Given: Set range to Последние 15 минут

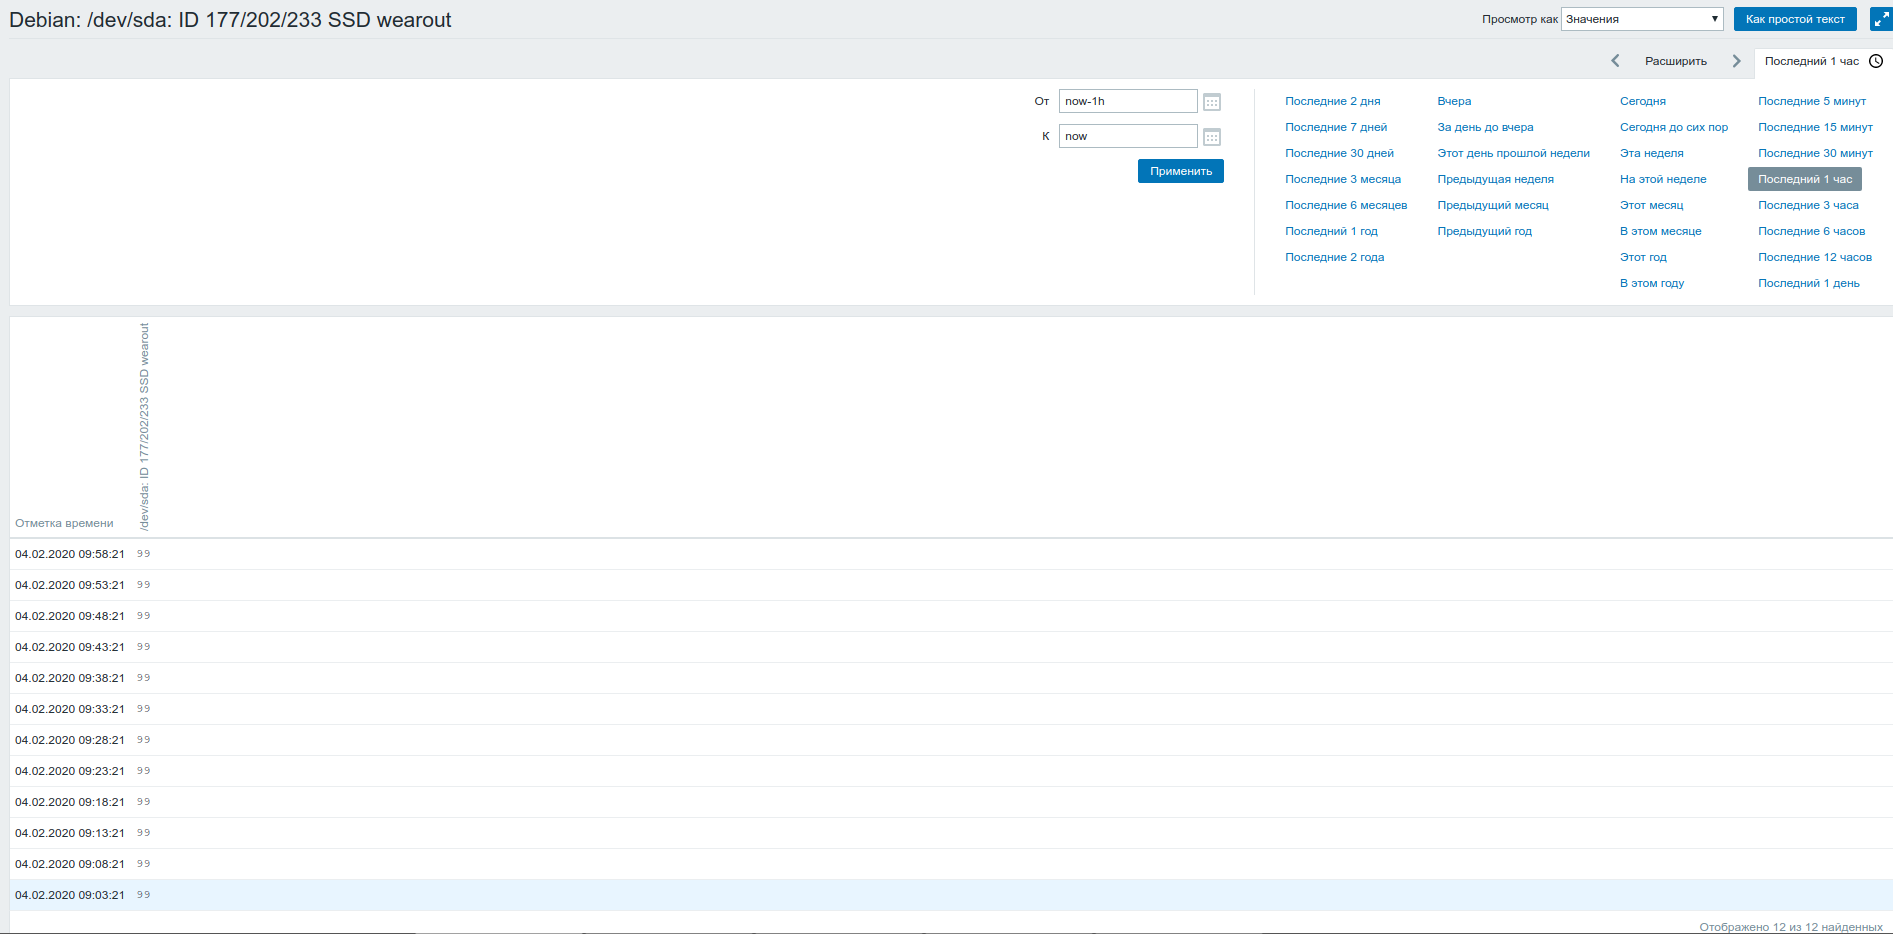Looking at the screenshot, I should point(1815,127).
